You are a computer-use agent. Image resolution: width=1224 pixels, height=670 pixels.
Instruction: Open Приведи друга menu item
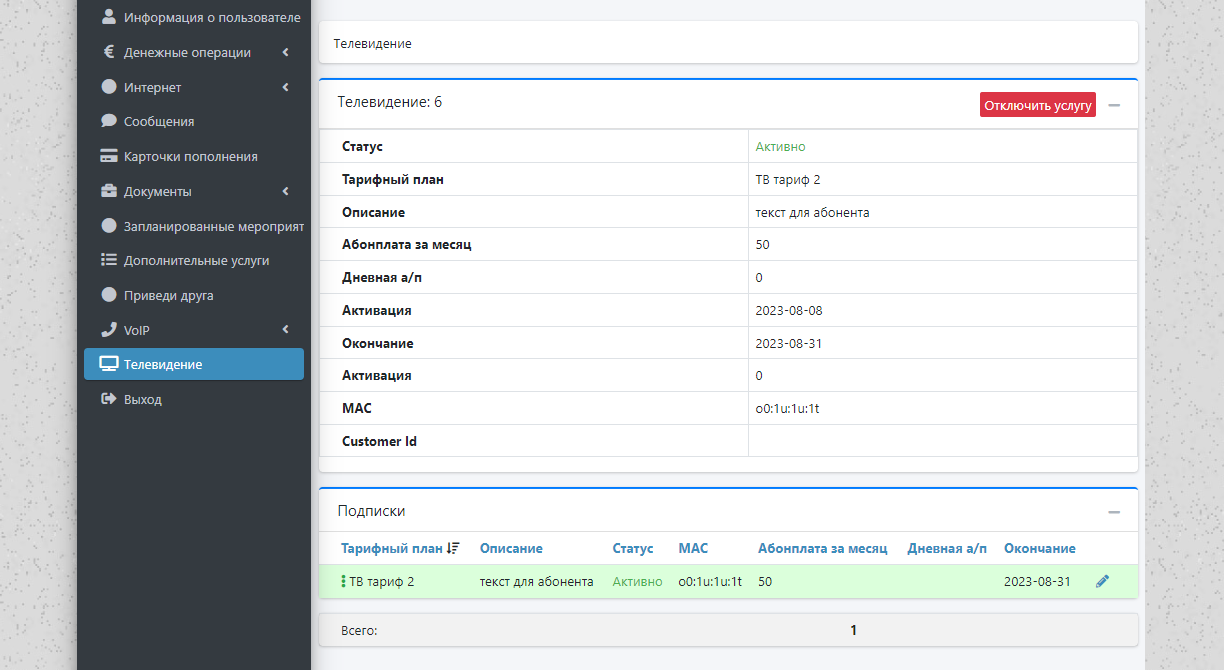[168, 295]
